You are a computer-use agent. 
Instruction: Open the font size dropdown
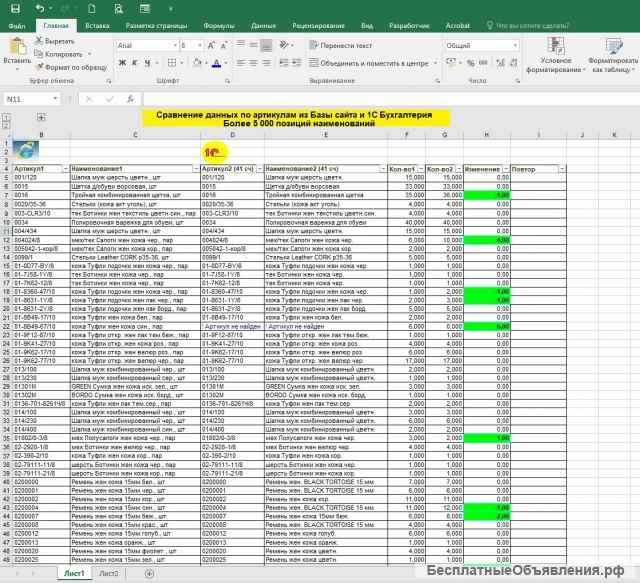200,45
